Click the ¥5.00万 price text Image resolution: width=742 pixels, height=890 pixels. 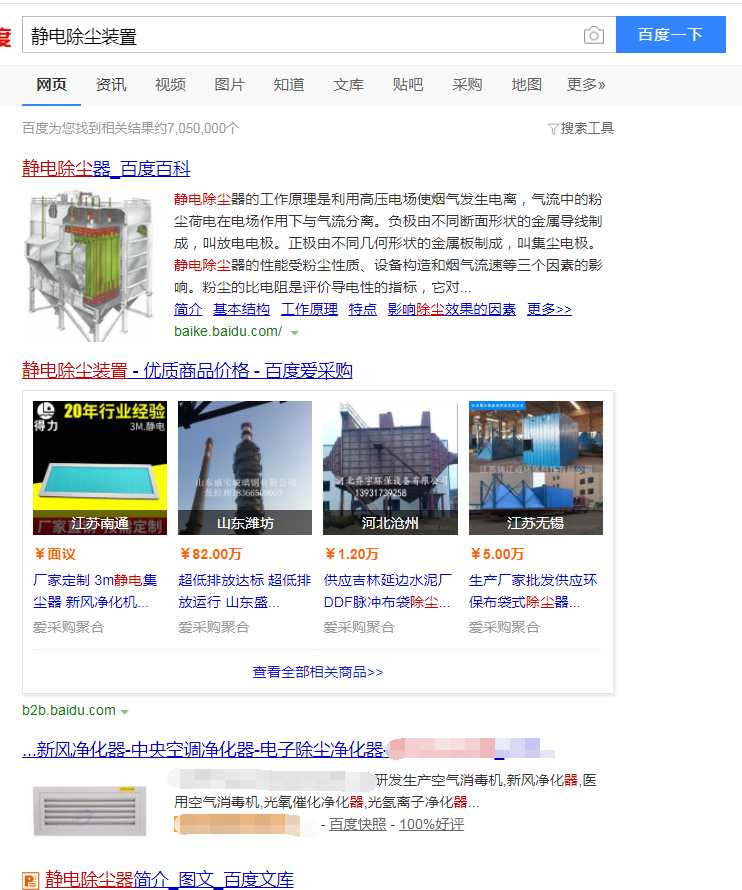pyautogui.click(x=497, y=554)
